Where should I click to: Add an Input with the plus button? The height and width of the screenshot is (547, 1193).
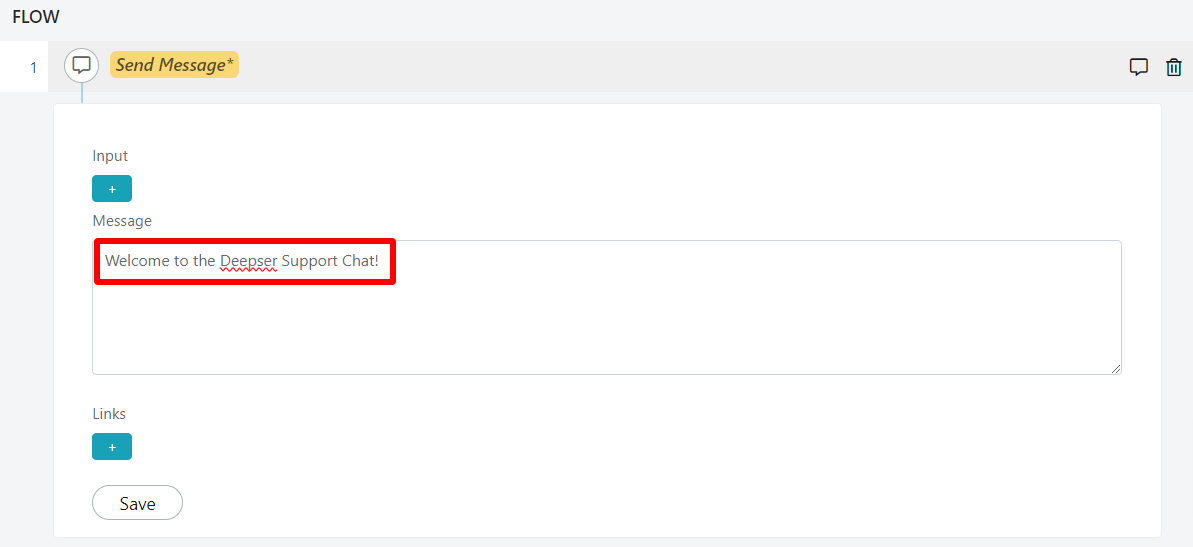(x=112, y=189)
